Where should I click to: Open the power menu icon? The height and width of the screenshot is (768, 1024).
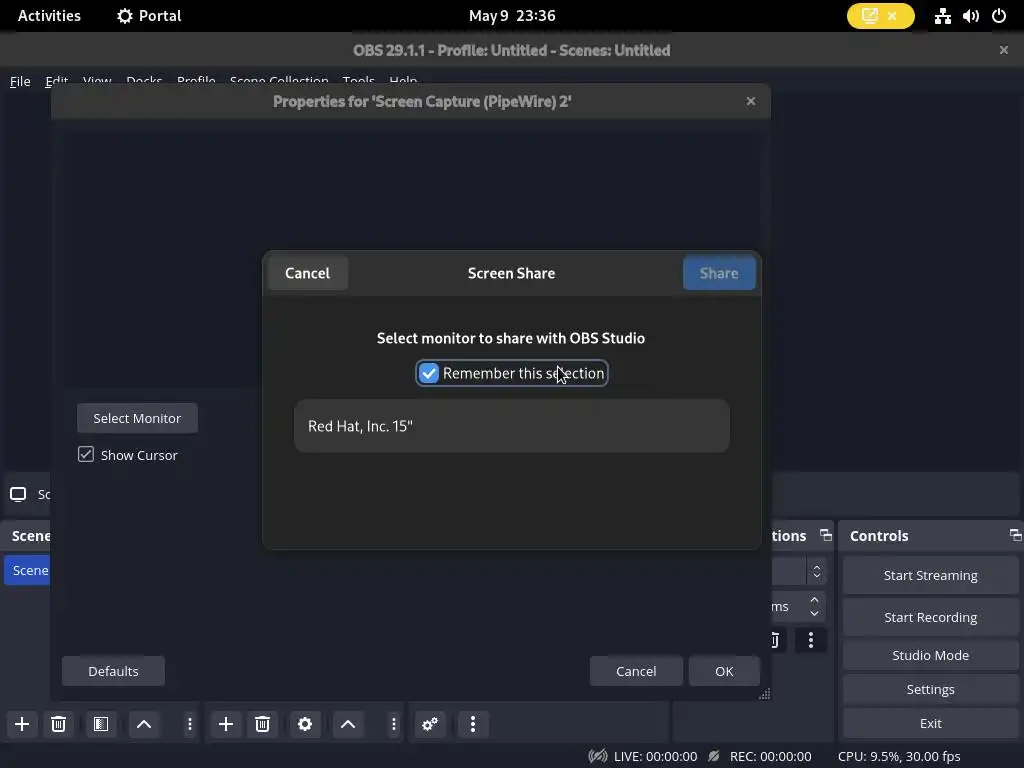pyautogui.click(x=999, y=16)
